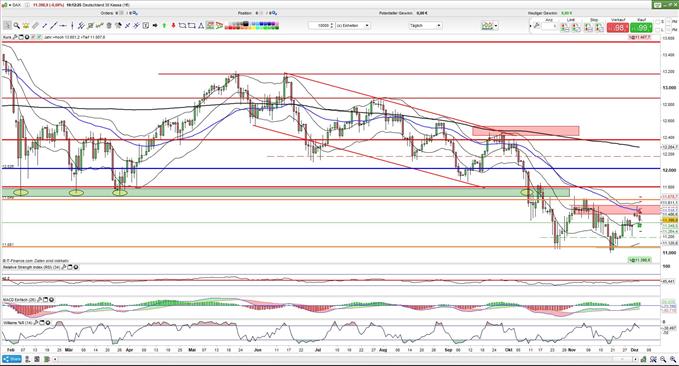Click the DAX instrument name
679x366 pixels.
(x=17, y=5)
